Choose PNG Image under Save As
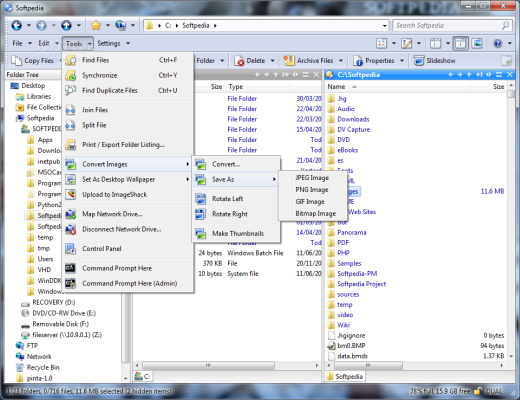 [313, 190]
